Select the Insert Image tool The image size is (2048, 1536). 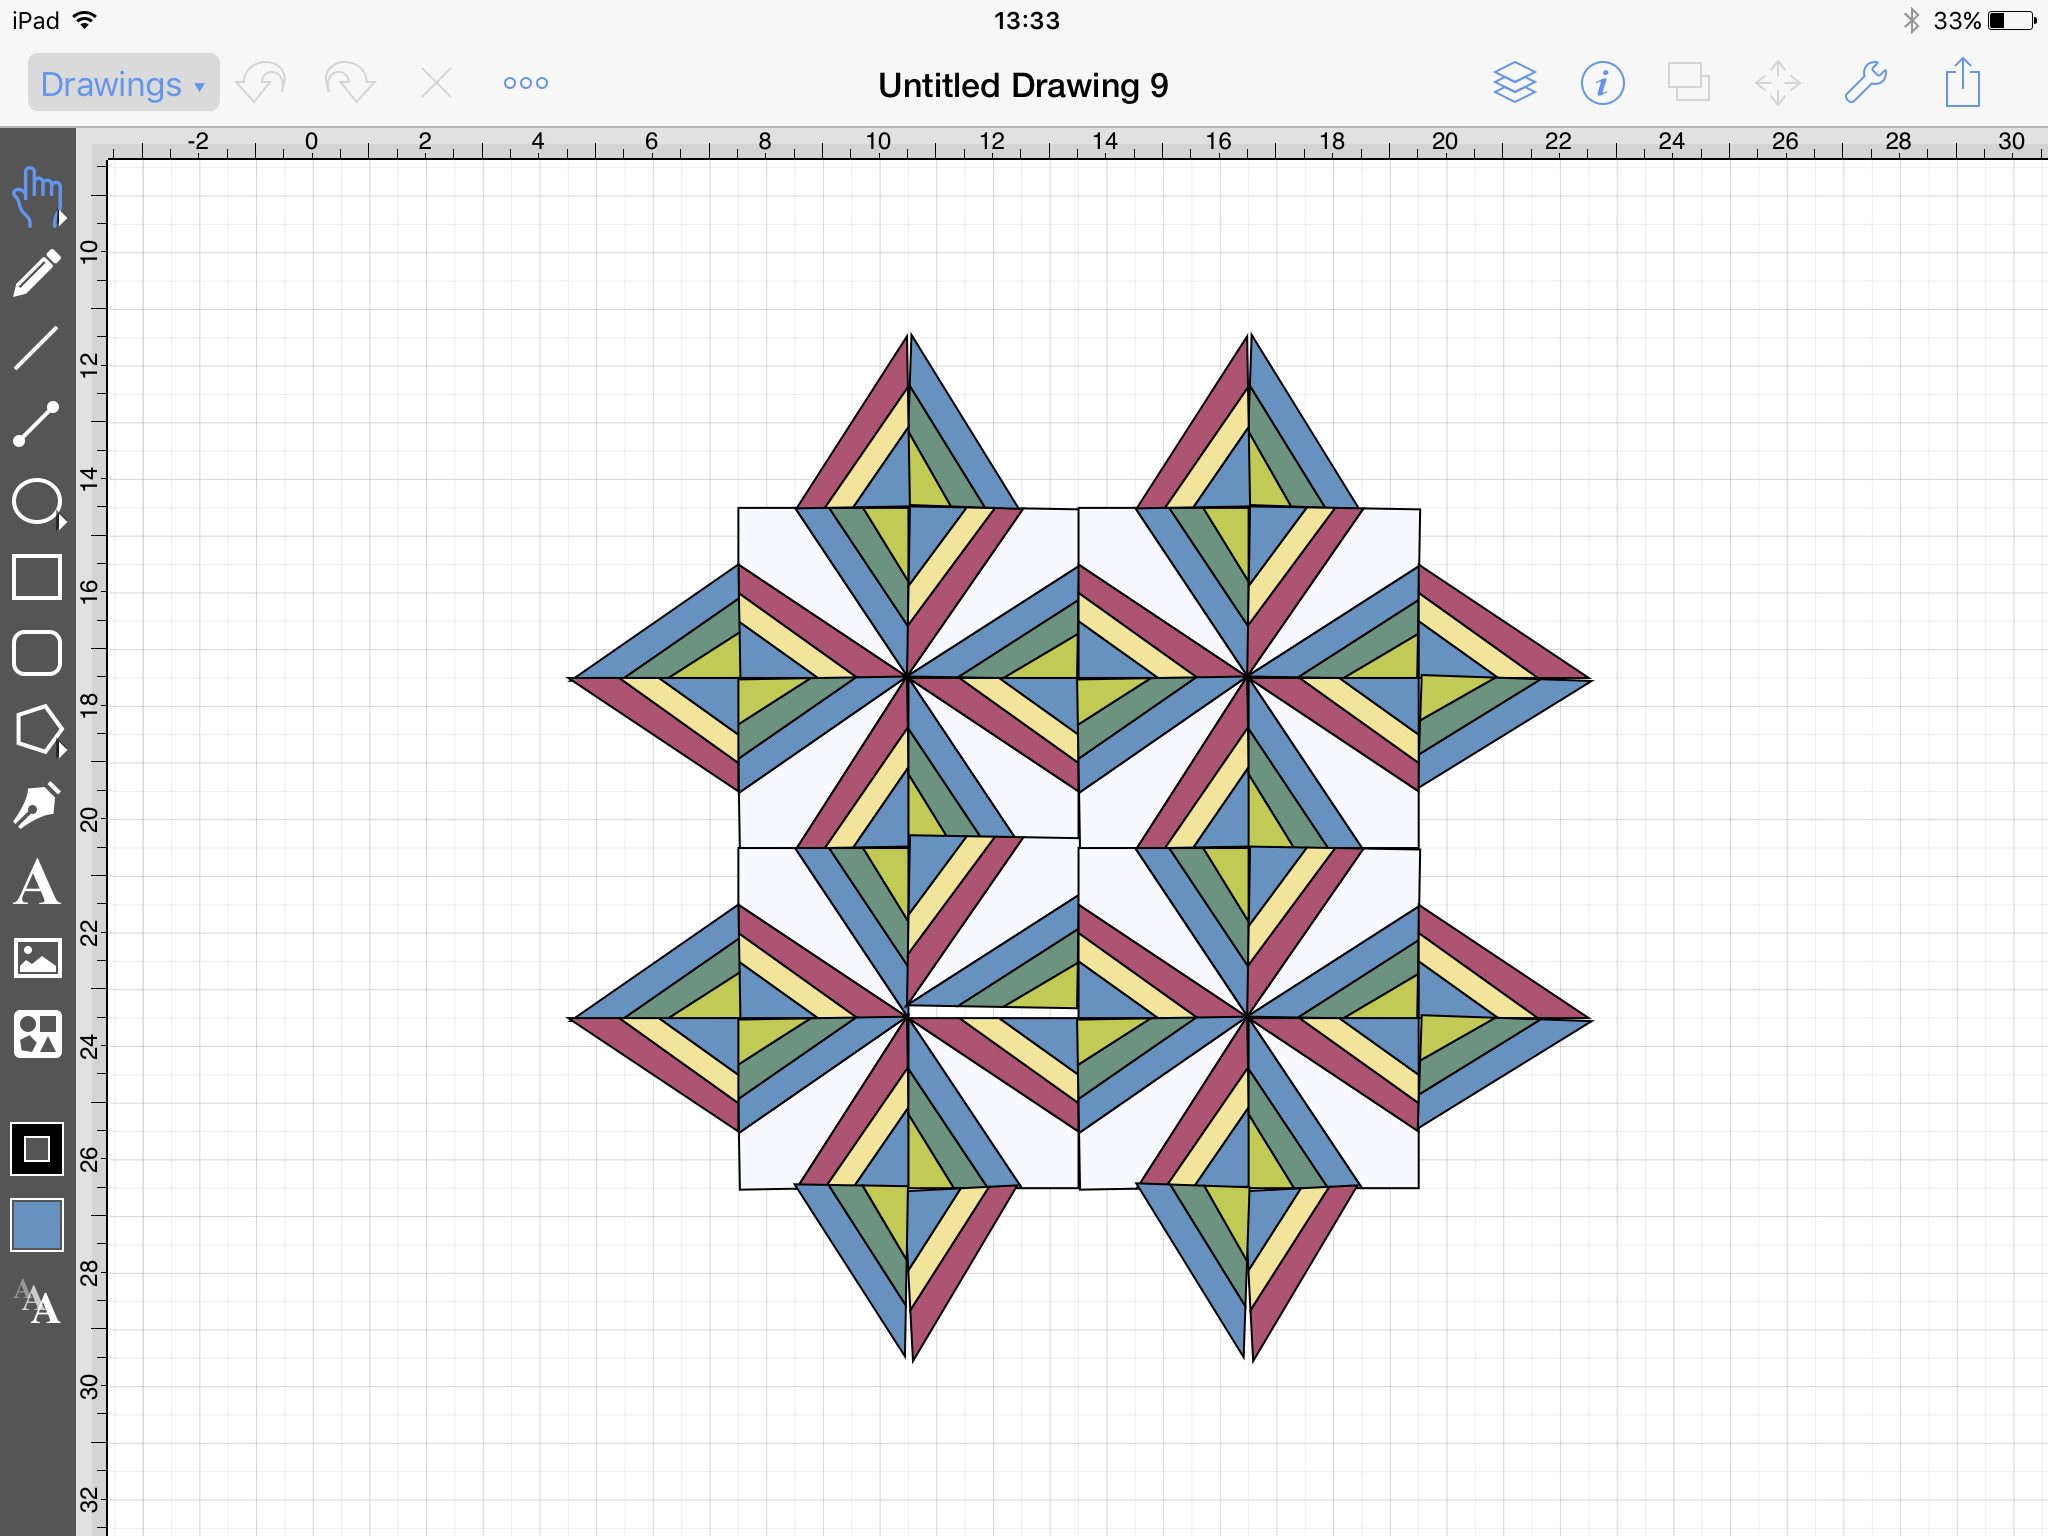37,958
